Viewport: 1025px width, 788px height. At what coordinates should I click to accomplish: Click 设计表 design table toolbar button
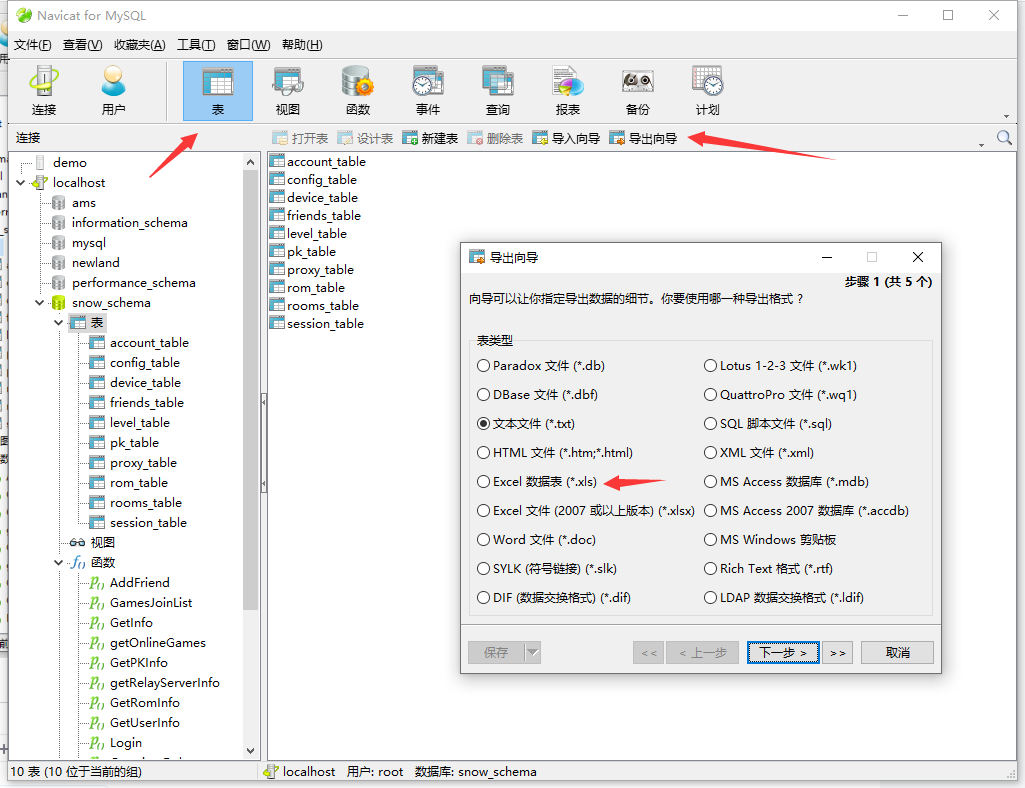click(x=365, y=138)
